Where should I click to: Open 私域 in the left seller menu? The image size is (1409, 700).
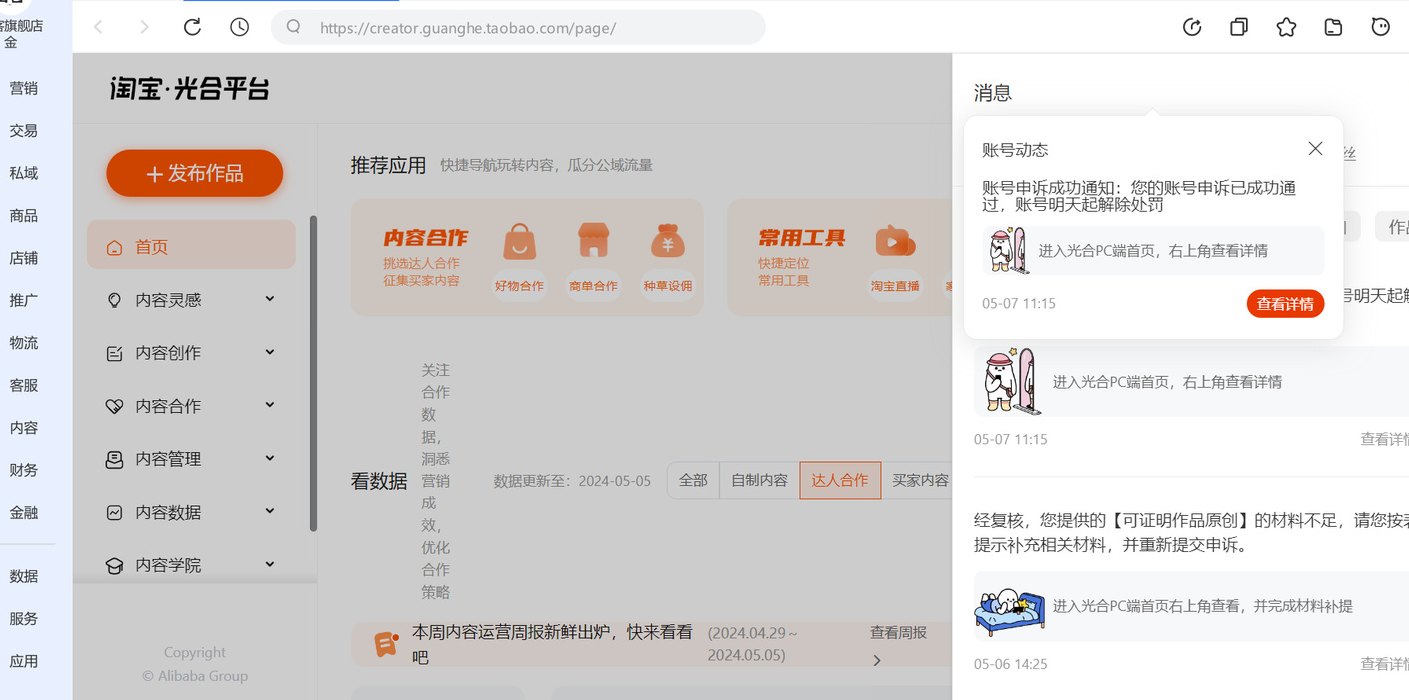[x=24, y=173]
